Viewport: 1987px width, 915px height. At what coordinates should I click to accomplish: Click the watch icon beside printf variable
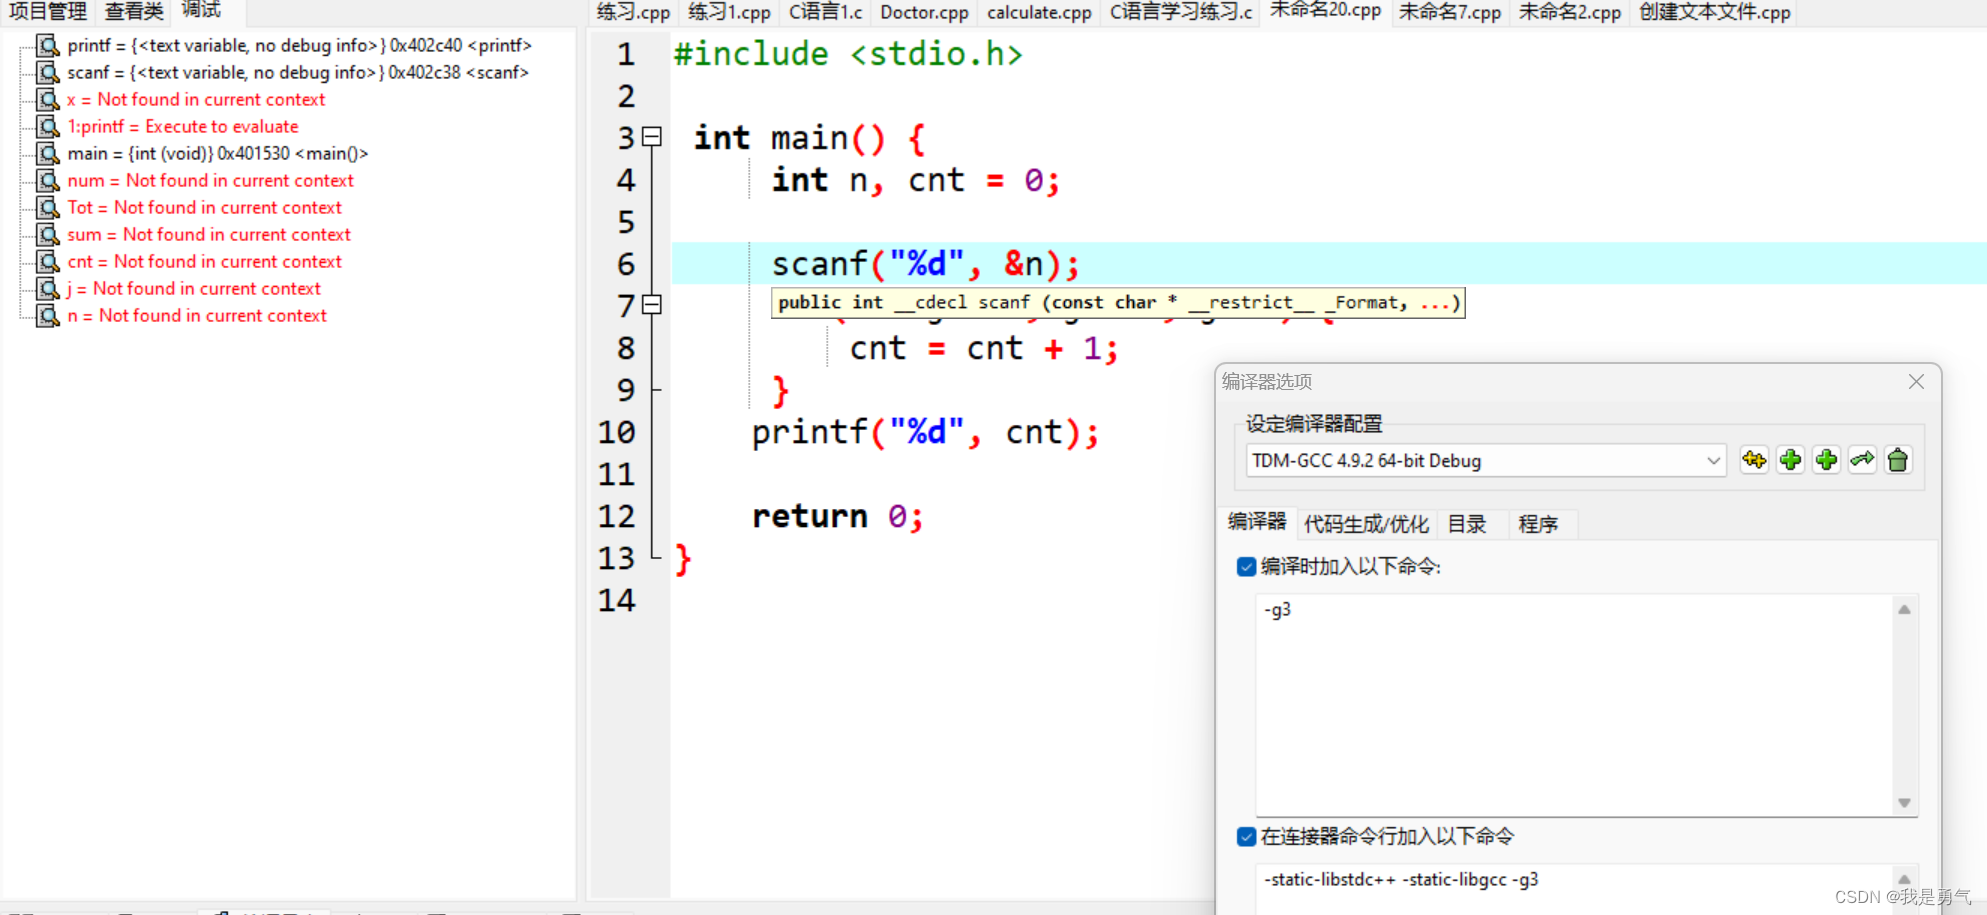48,45
